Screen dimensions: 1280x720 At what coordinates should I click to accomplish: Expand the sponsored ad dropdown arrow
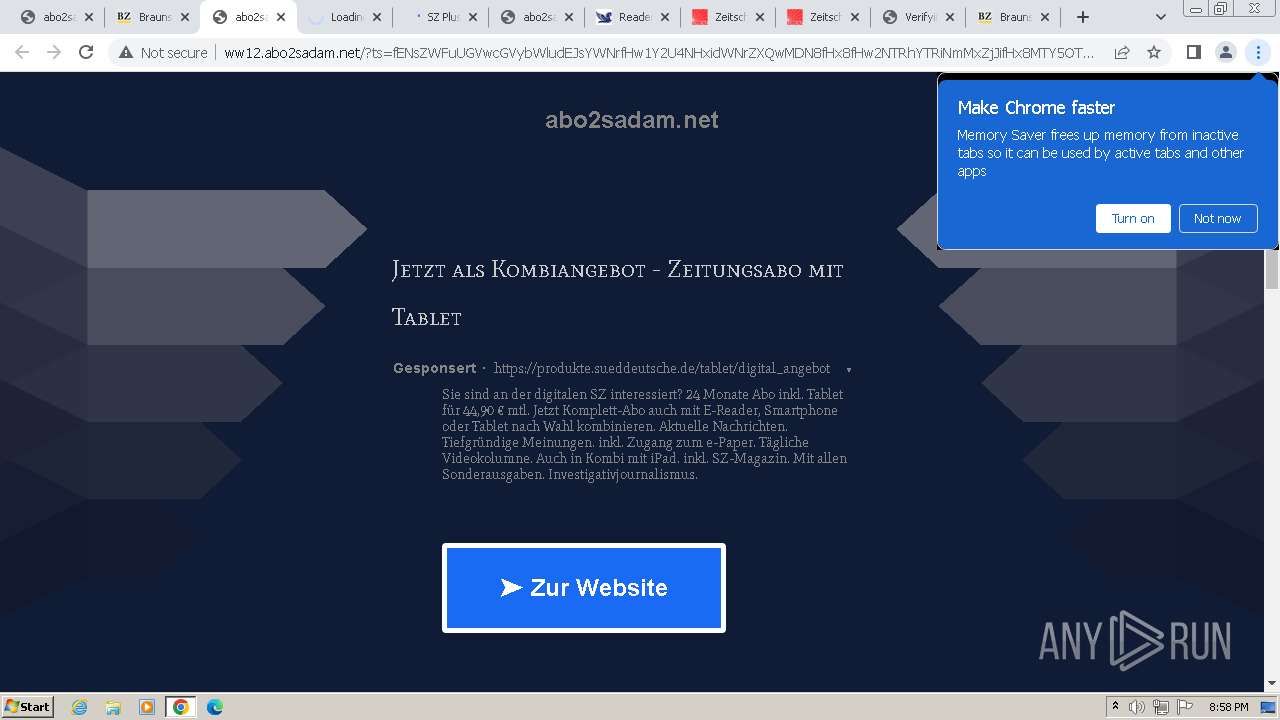849,370
